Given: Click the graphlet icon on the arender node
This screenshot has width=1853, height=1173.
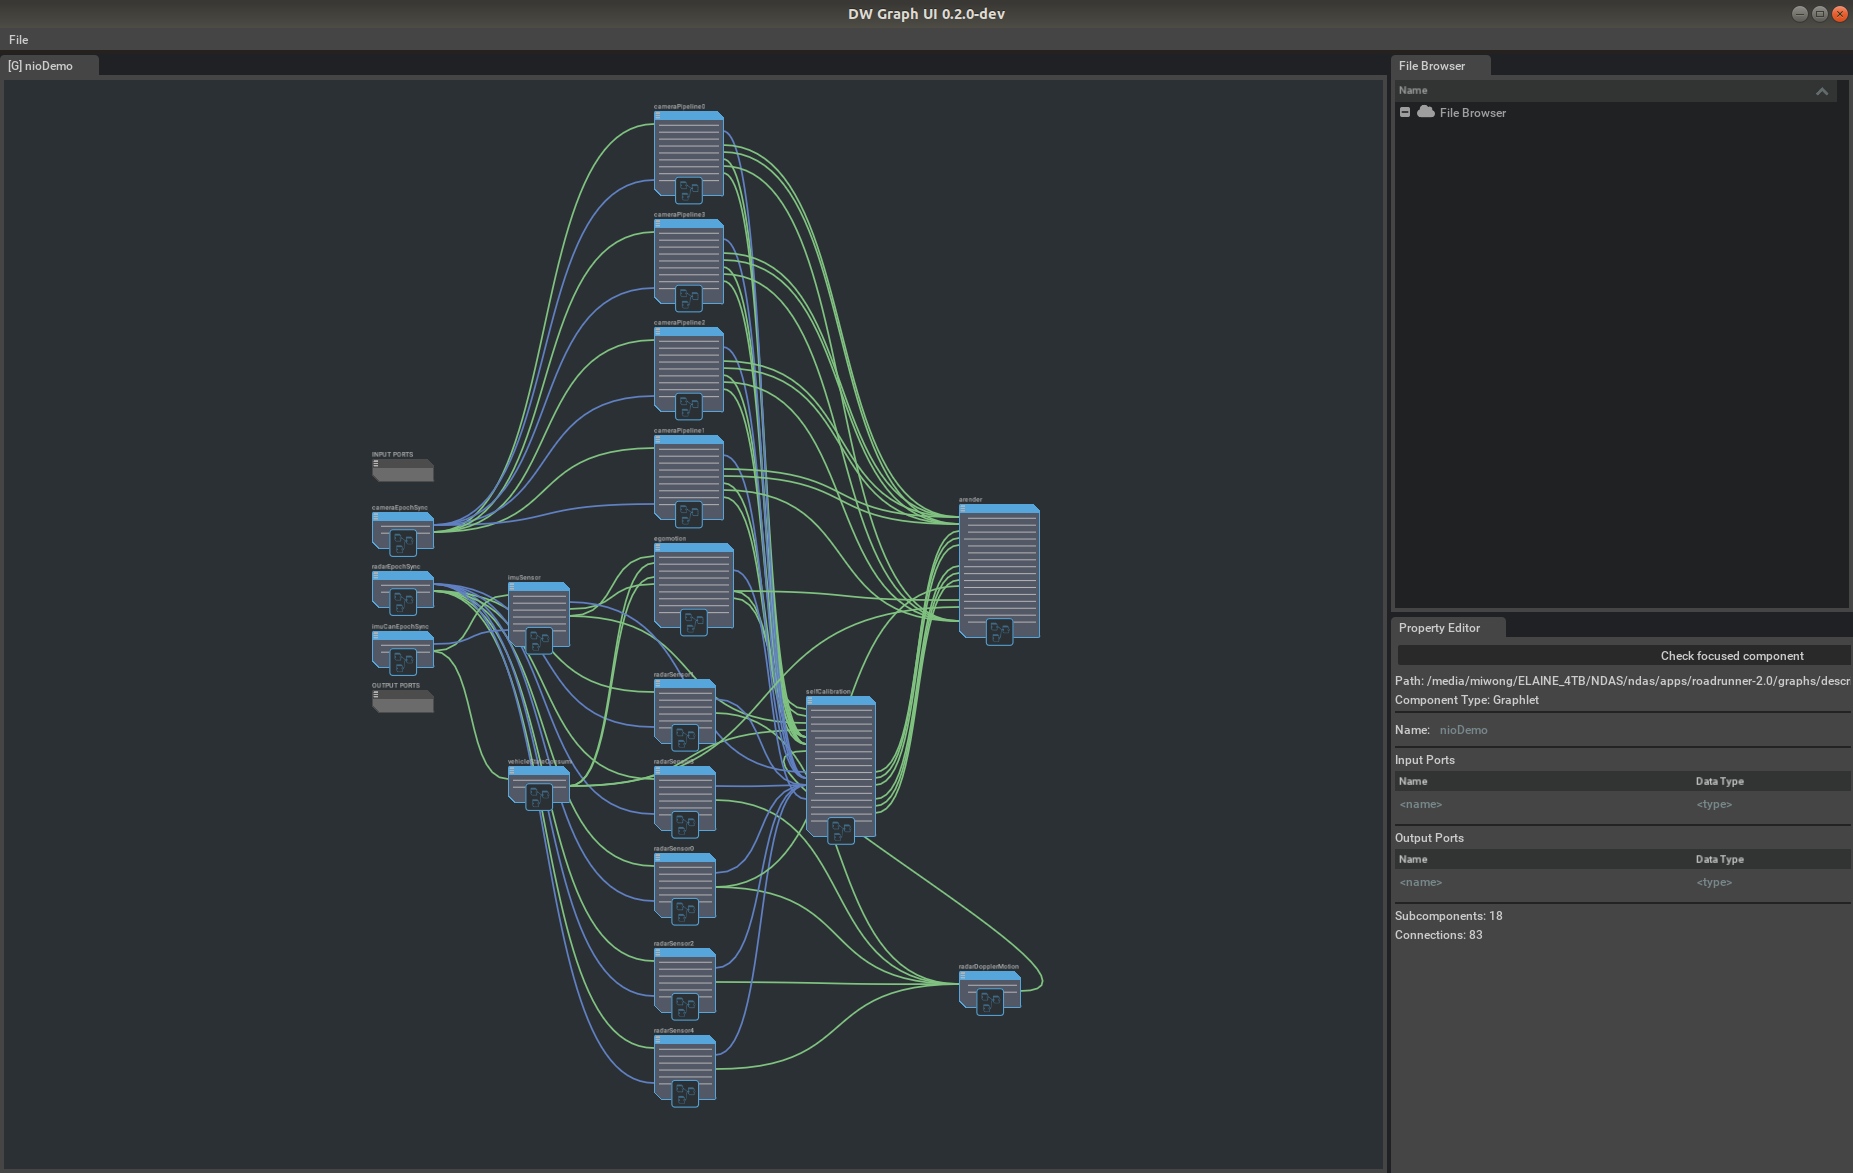Looking at the screenshot, I should [997, 631].
